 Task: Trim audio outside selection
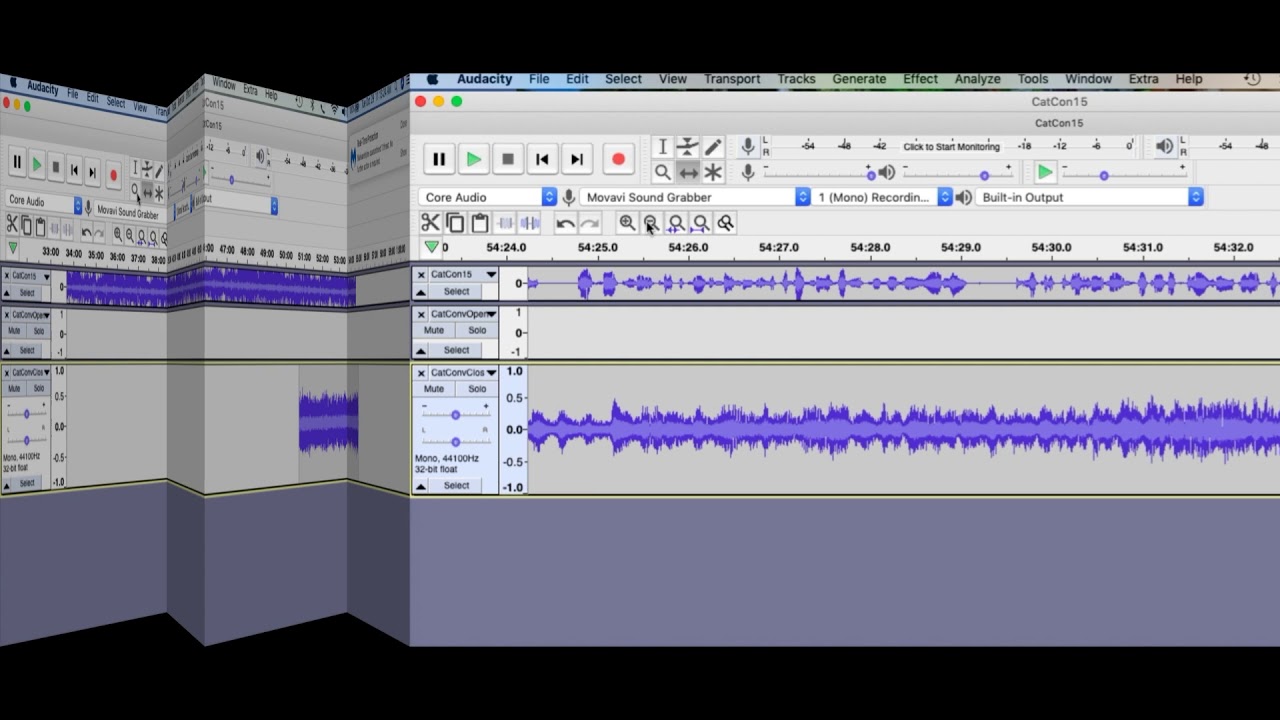[x=505, y=223]
